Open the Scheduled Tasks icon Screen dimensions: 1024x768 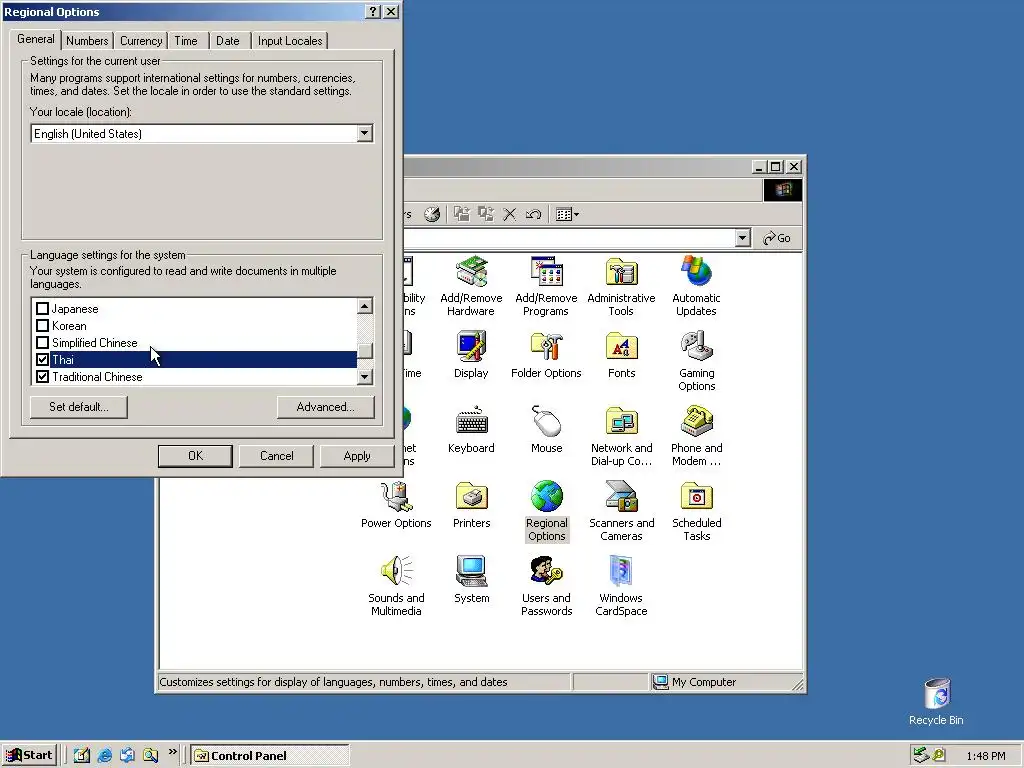(x=696, y=511)
